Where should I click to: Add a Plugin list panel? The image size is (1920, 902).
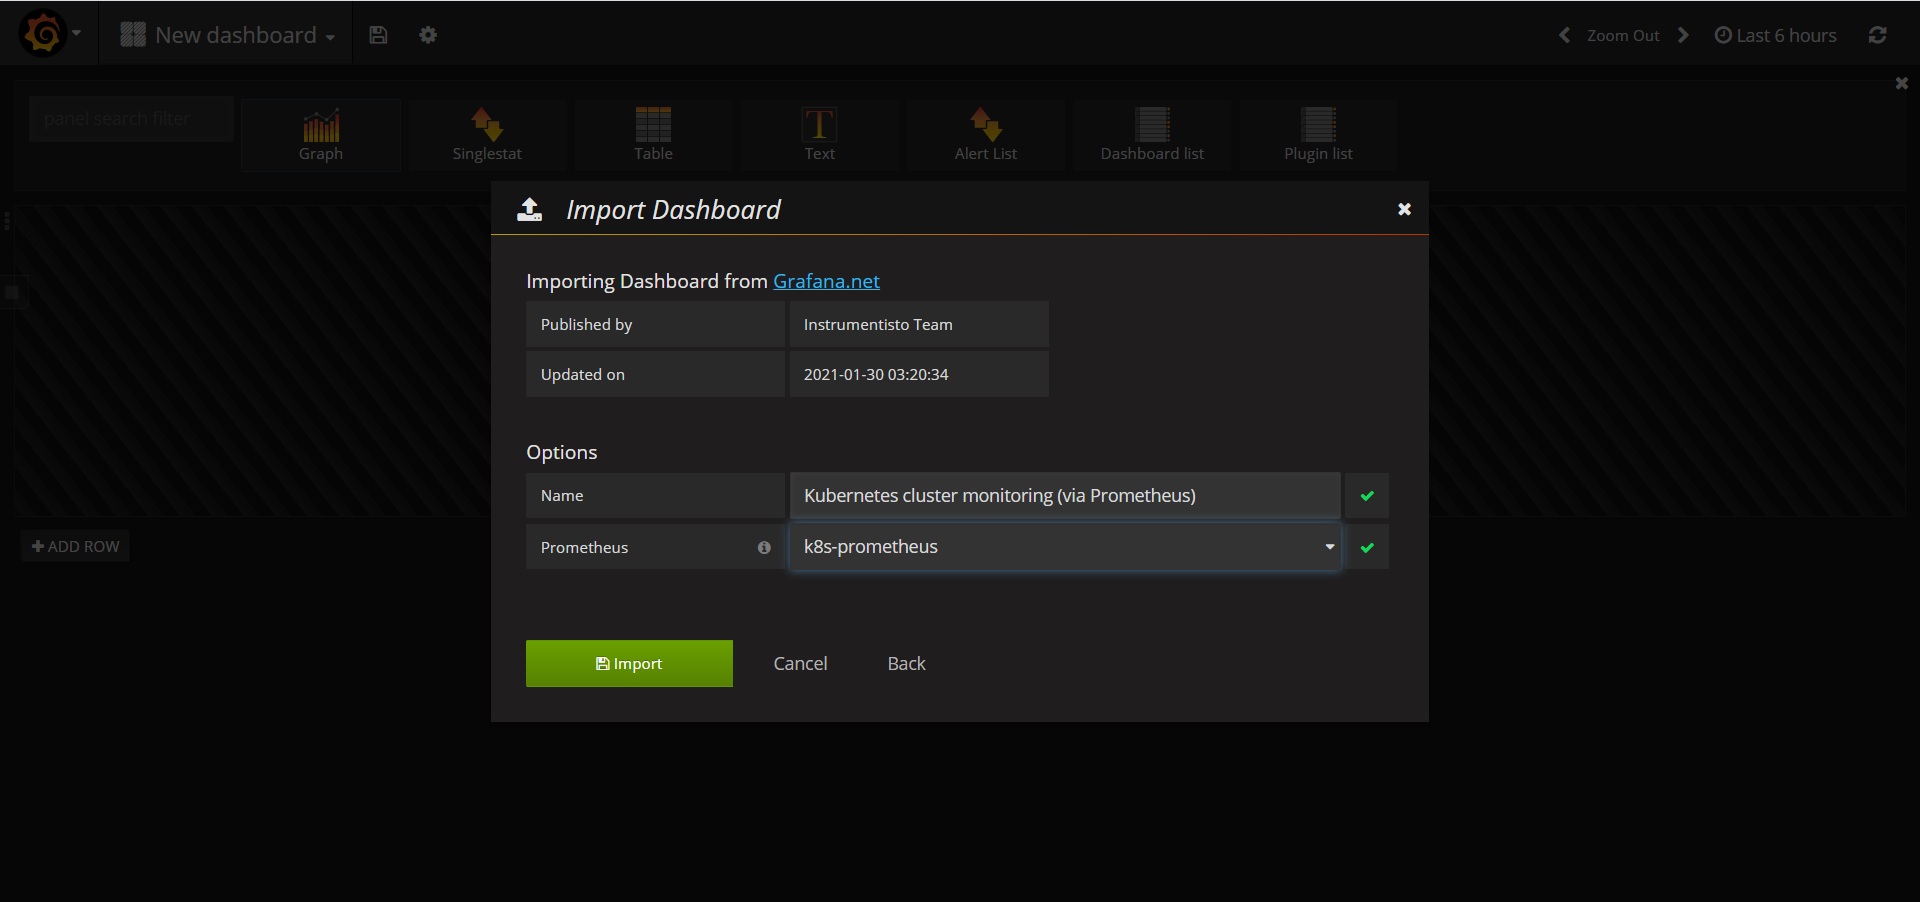1318,135
